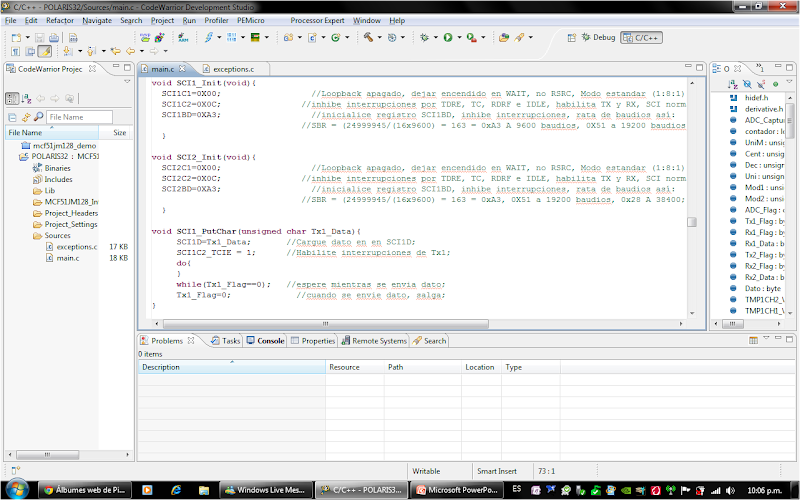
Task: Switch to the Debug perspective
Action: (598, 37)
